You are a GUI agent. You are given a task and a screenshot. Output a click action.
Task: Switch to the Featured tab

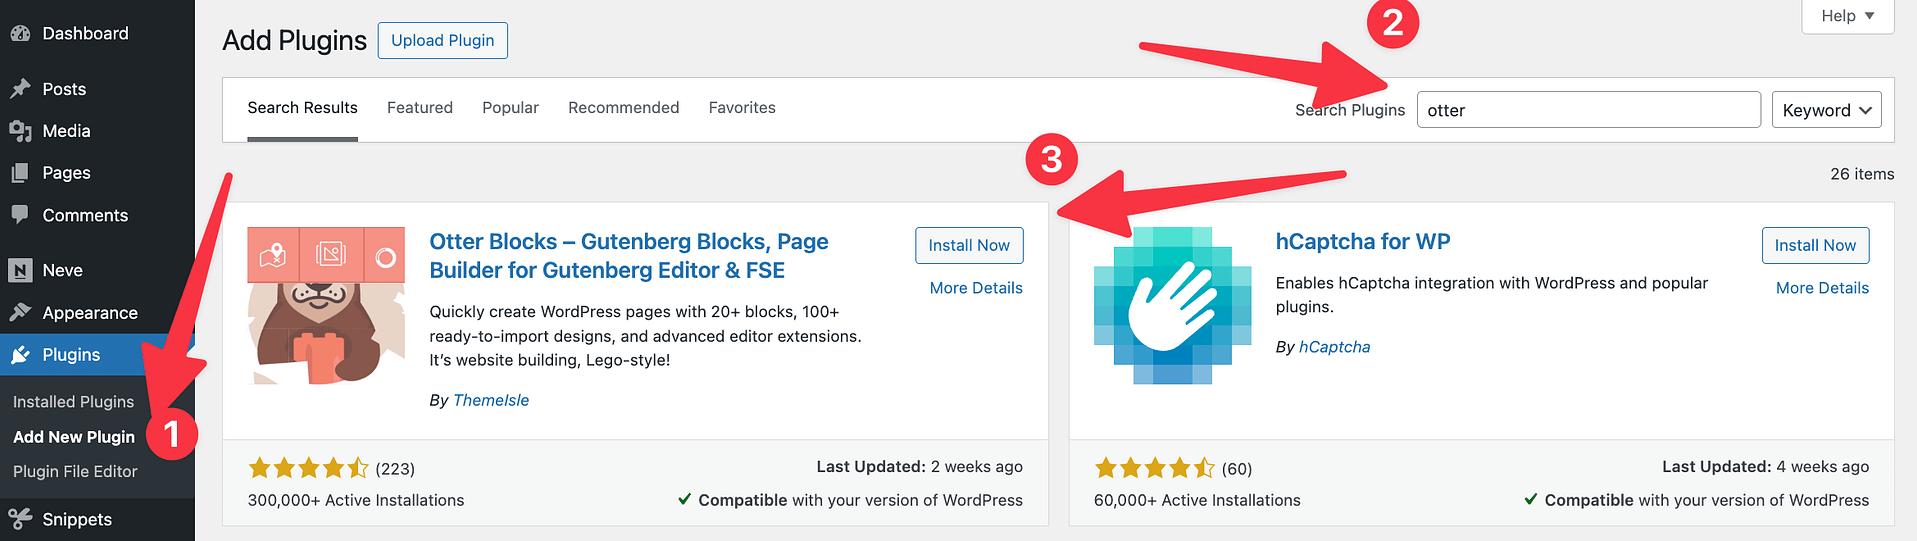tap(419, 108)
